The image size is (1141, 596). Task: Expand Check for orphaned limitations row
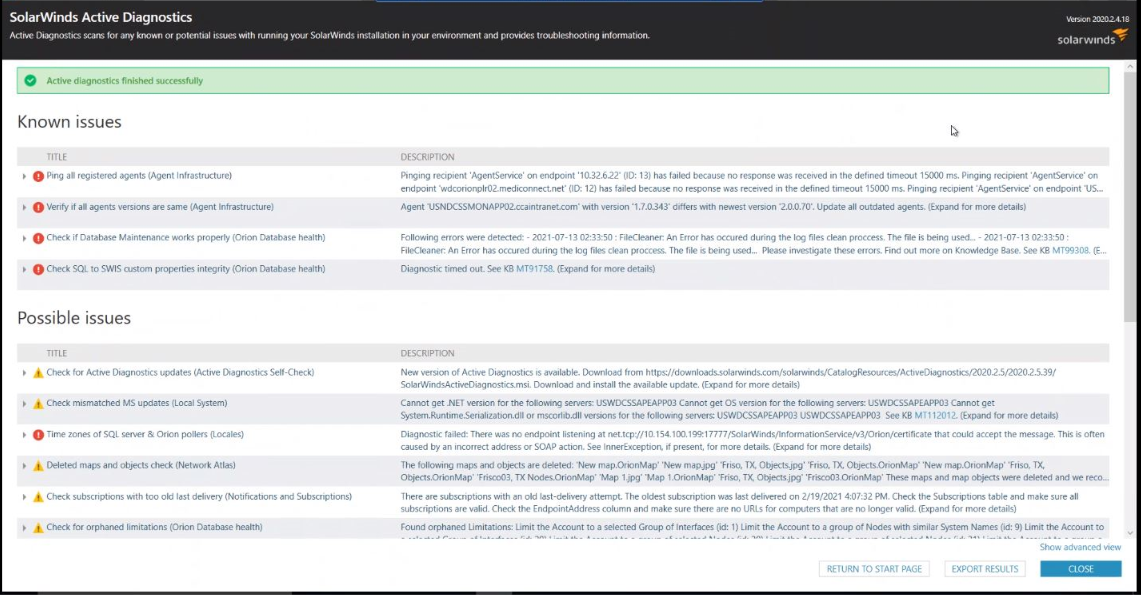coord(24,528)
